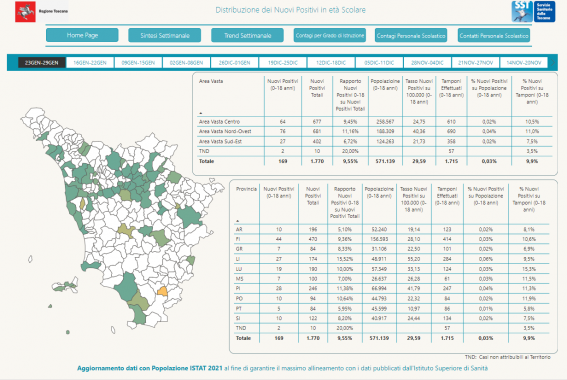
Task: Select the 14NOV-20NOV week tab
Action: 524,63
